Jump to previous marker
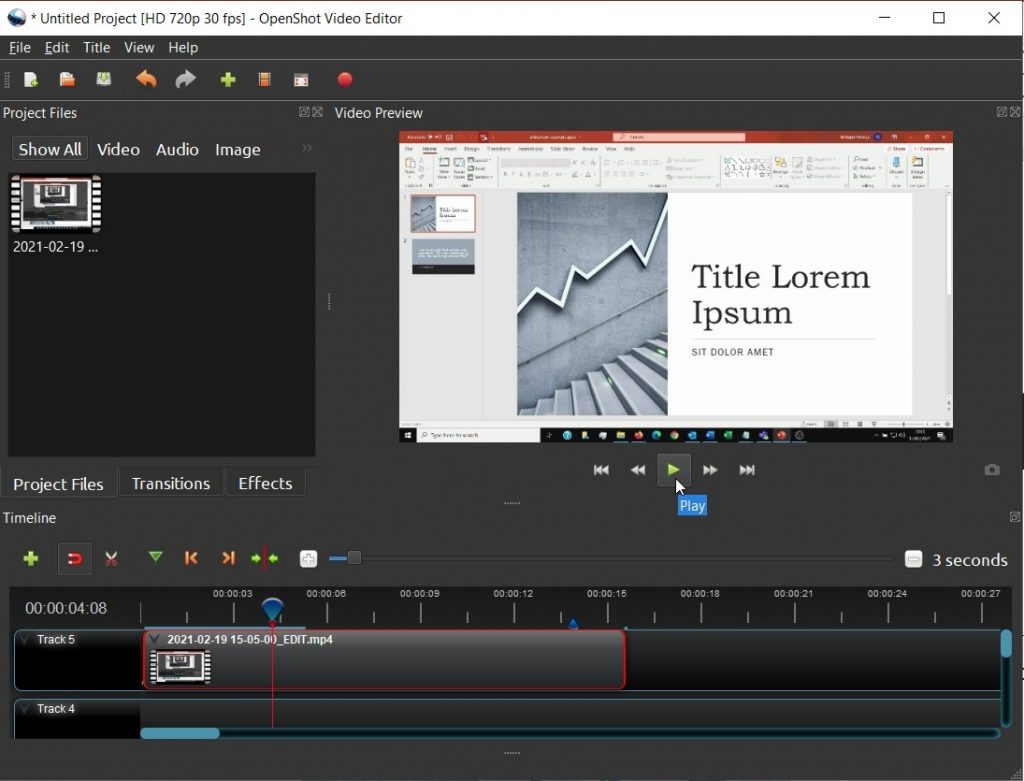This screenshot has height=781, width=1024. [x=191, y=558]
